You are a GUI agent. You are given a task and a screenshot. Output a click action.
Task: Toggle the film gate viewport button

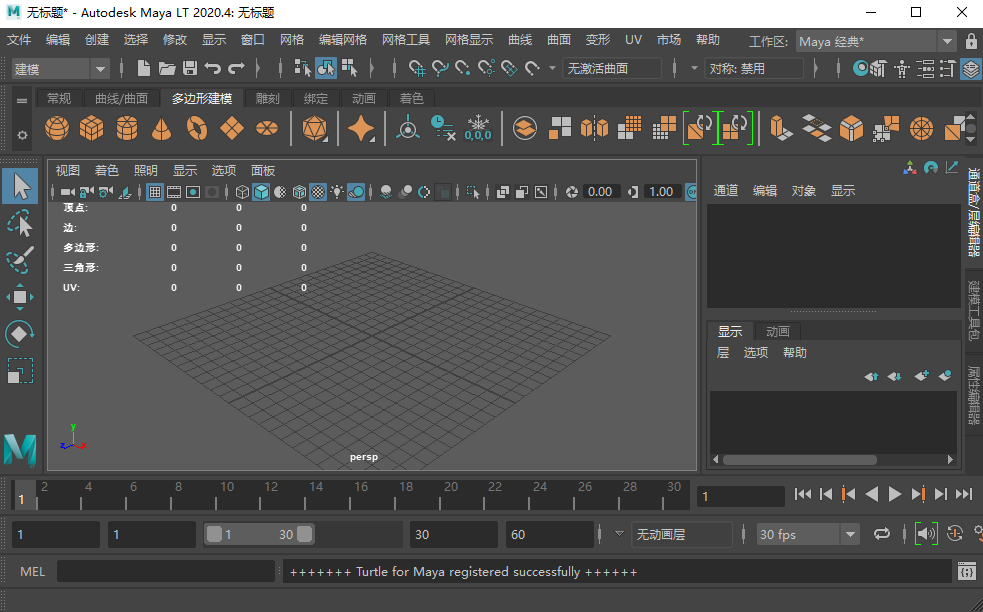coord(174,192)
